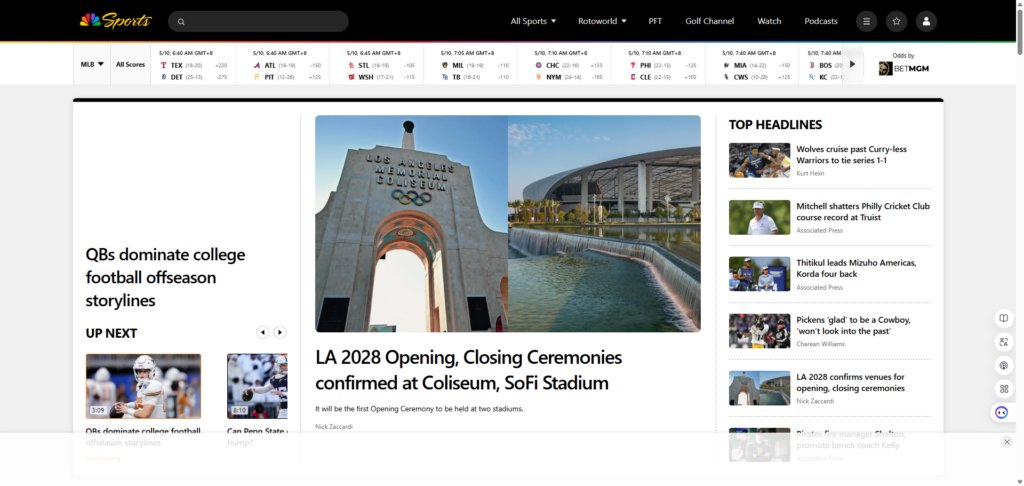Open the MLB league dropdown
Viewport: 1024px width, 486px height.
(x=92, y=64)
